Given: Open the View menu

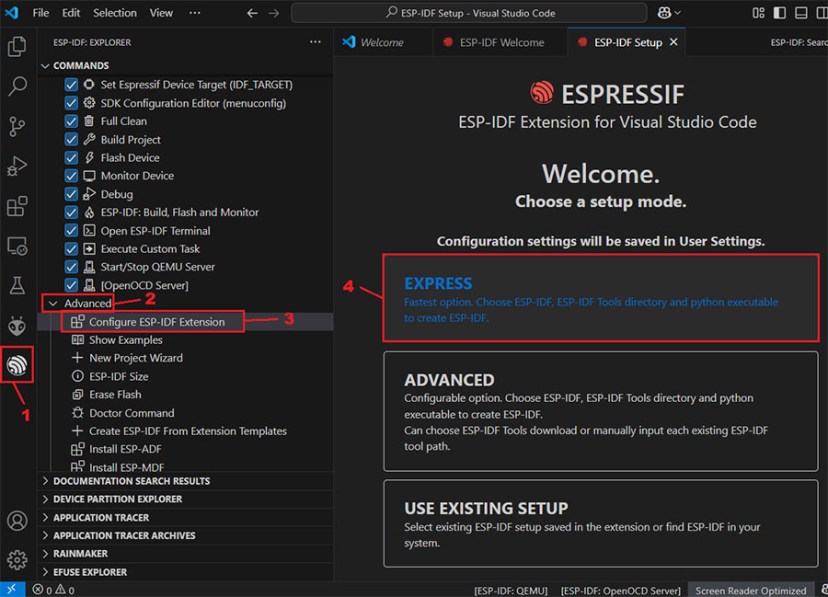Looking at the screenshot, I should click(x=160, y=13).
